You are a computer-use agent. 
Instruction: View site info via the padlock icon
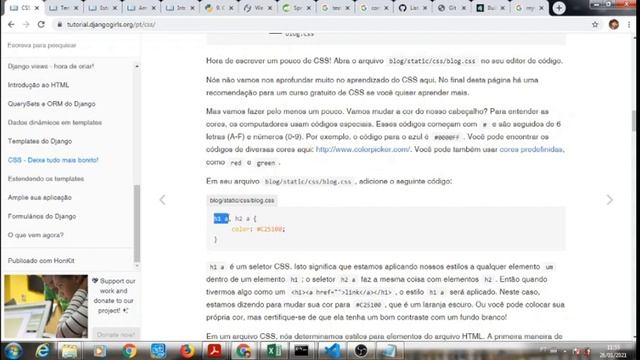(x=60, y=24)
